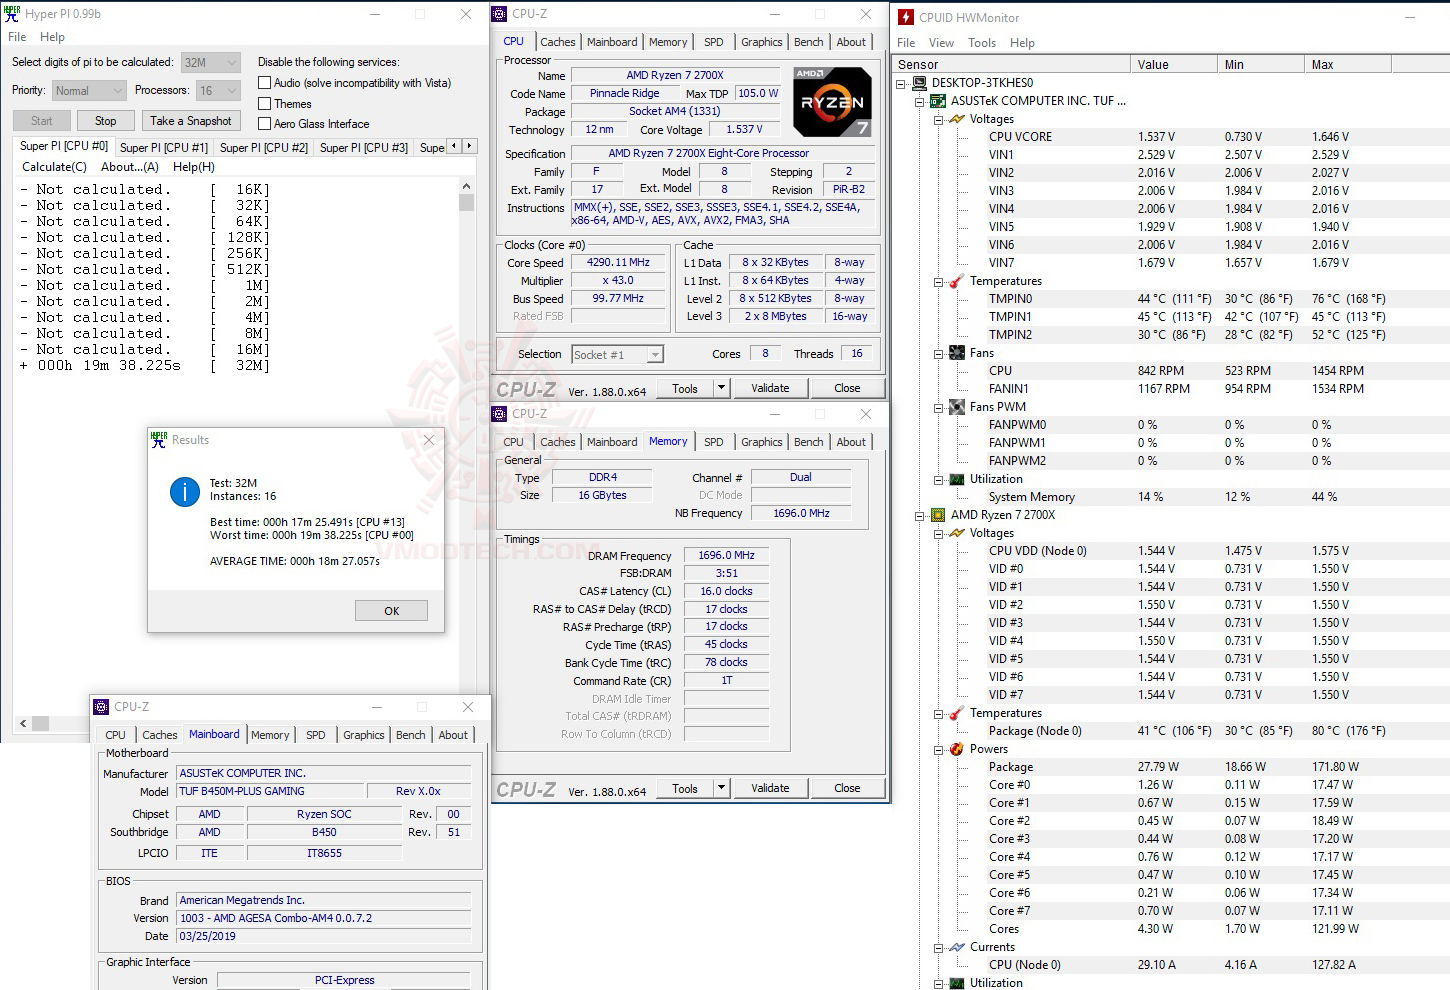
Task: Click the CPU-Z icon in the Mainboard window title bar
Action: tap(101, 707)
